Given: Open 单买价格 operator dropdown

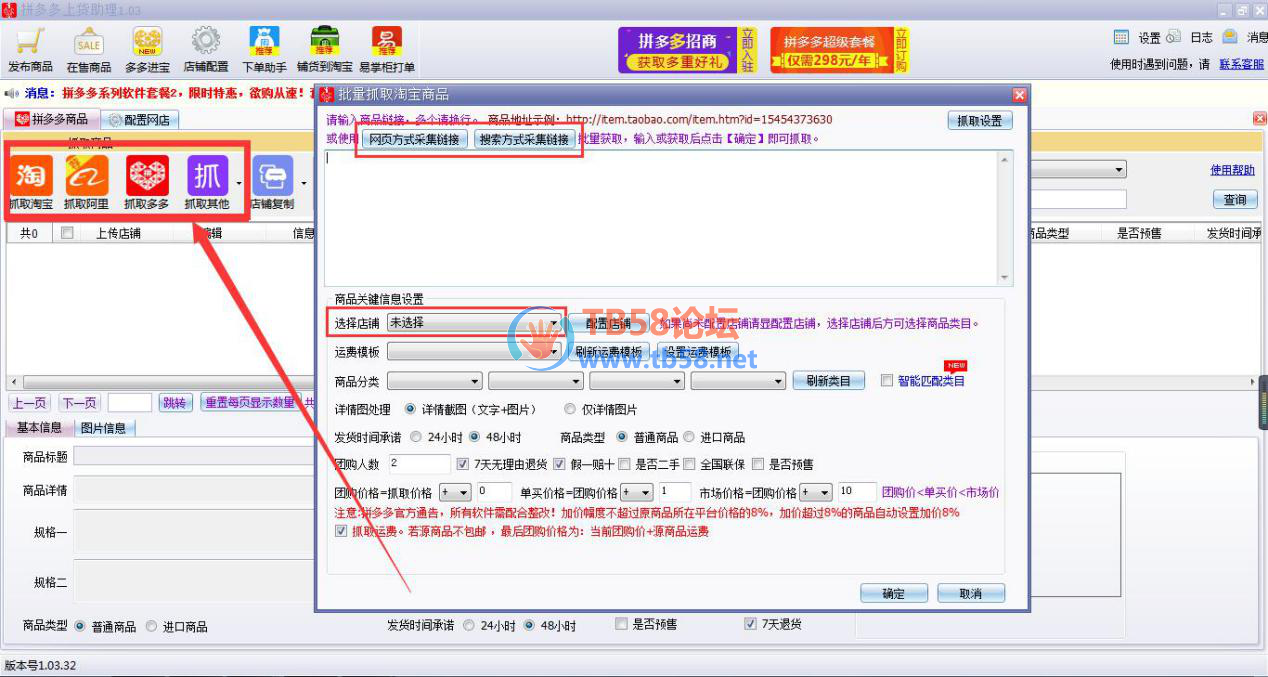Looking at the screenshot, I should pyautogui.click(x=637, y=492).
